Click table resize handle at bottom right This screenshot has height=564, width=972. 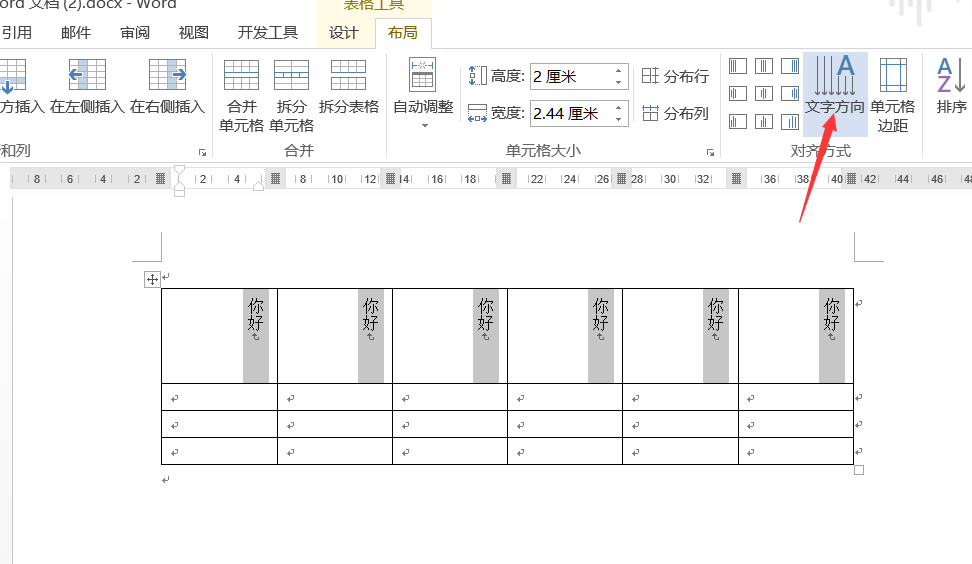[859, 470]
